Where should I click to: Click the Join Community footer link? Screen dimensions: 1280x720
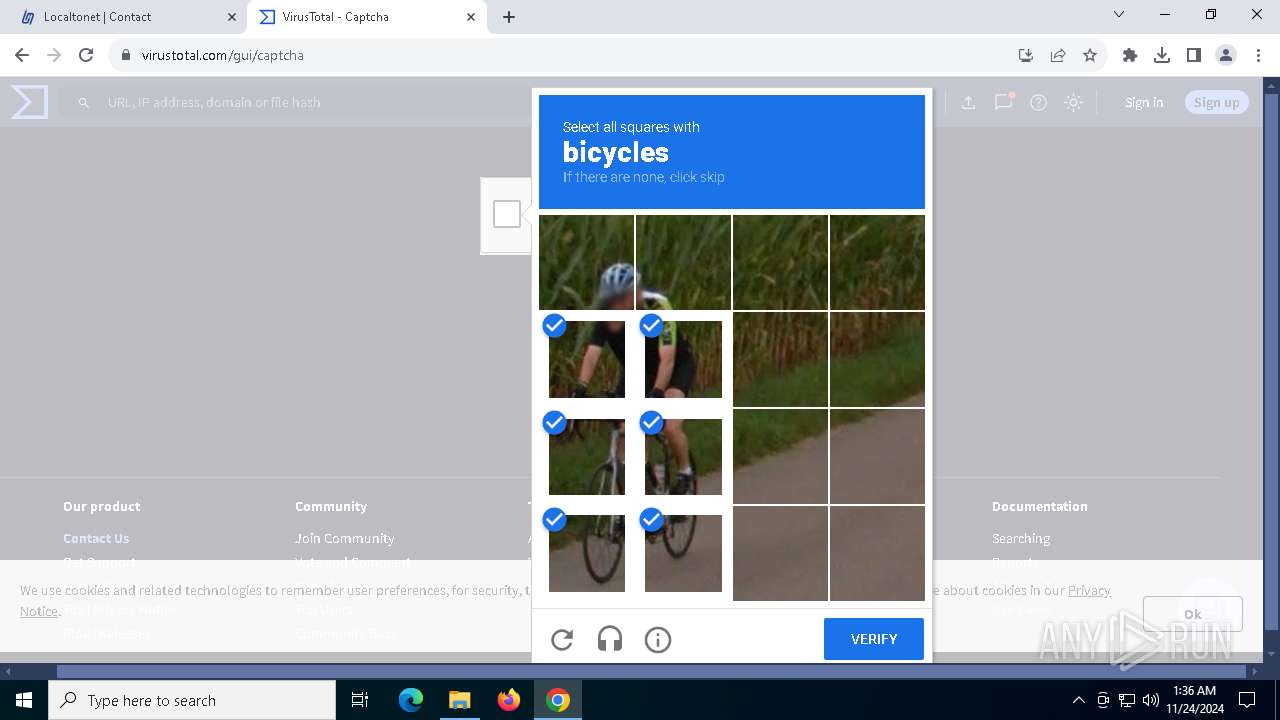click(344, 538)
